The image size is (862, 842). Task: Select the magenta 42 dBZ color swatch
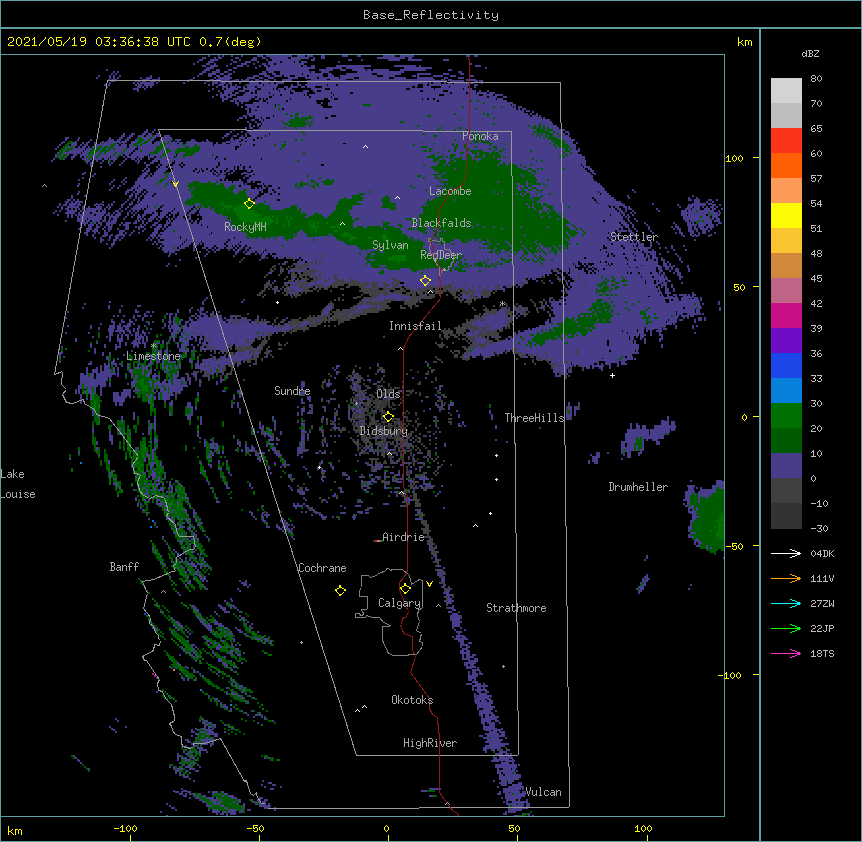point(786,315)
